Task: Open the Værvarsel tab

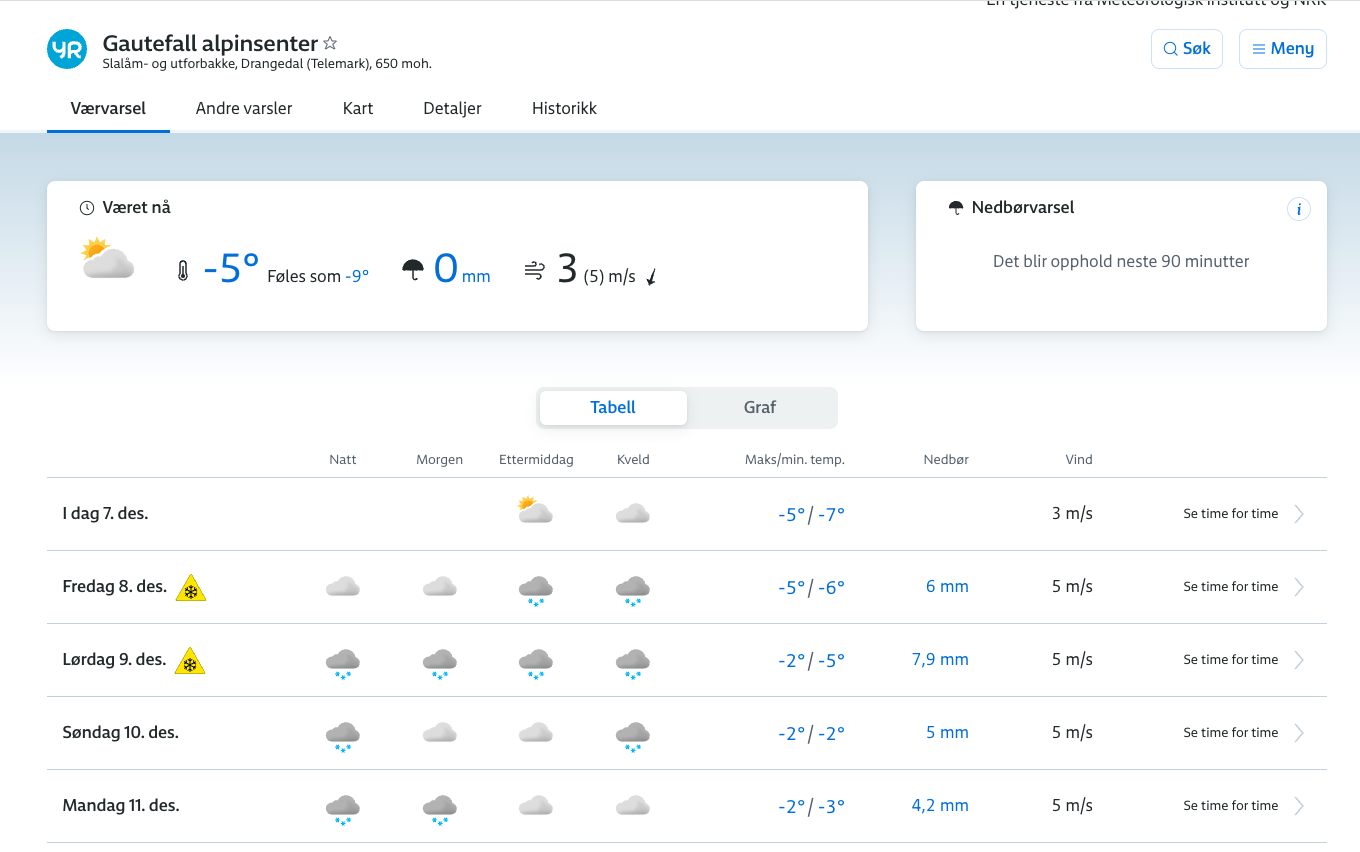Action: tap(108, 108)
